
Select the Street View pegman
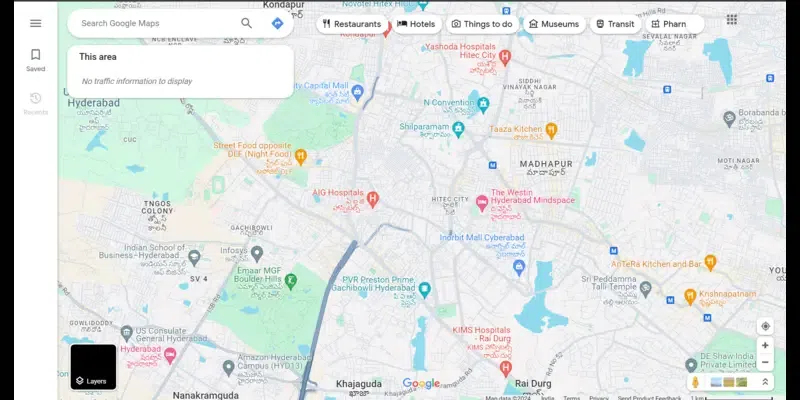695,382
